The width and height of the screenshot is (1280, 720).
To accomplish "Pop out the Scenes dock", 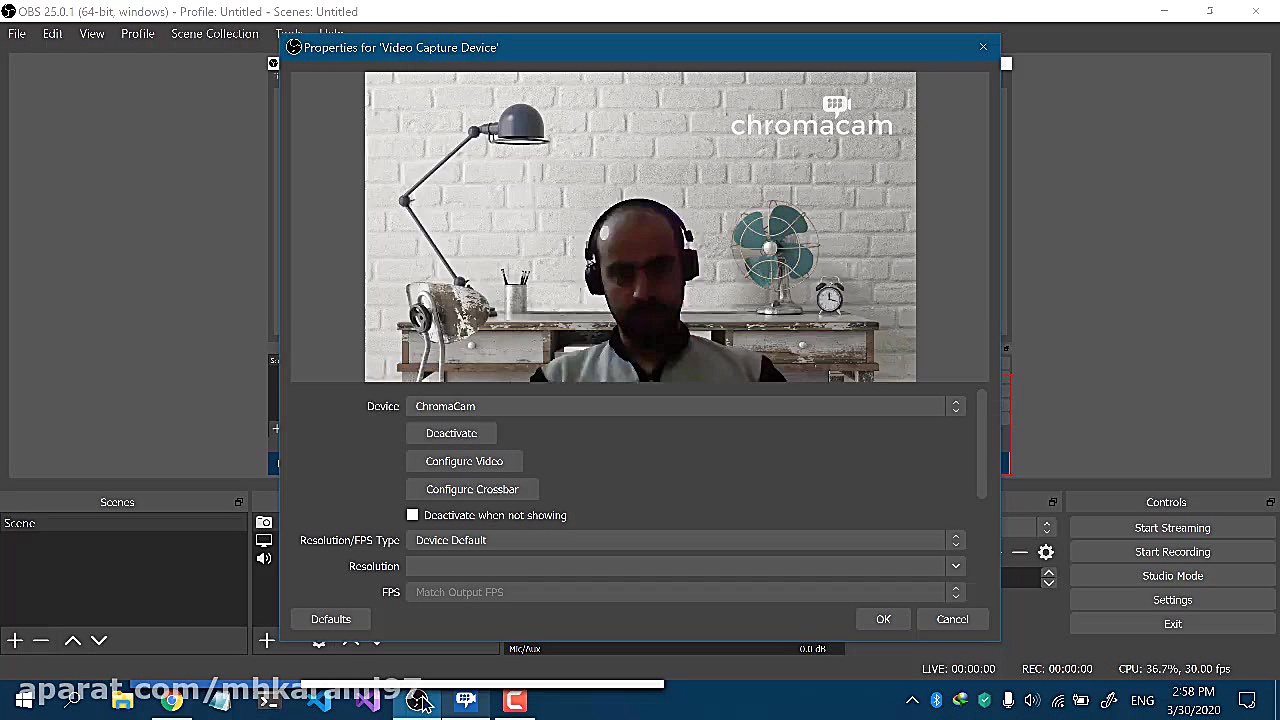I will coord(238,502).
